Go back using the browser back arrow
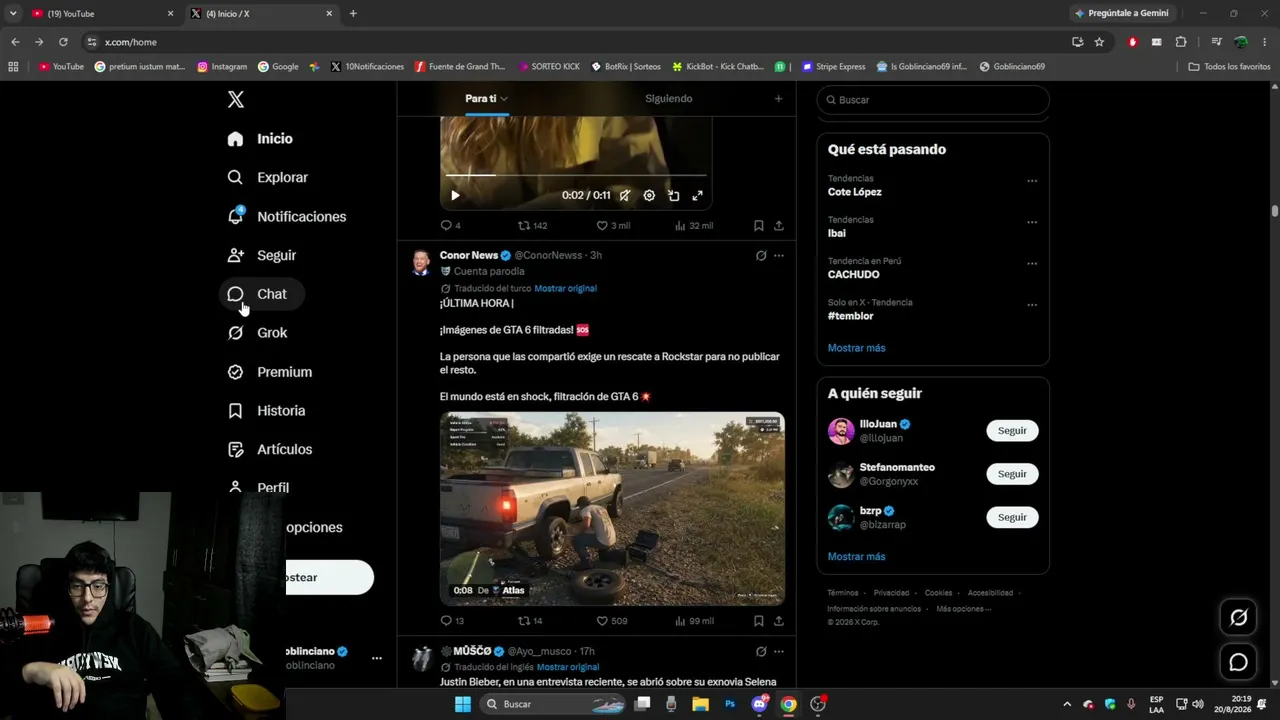Viewport: 1280px width, 720px height. coord(15,42)
